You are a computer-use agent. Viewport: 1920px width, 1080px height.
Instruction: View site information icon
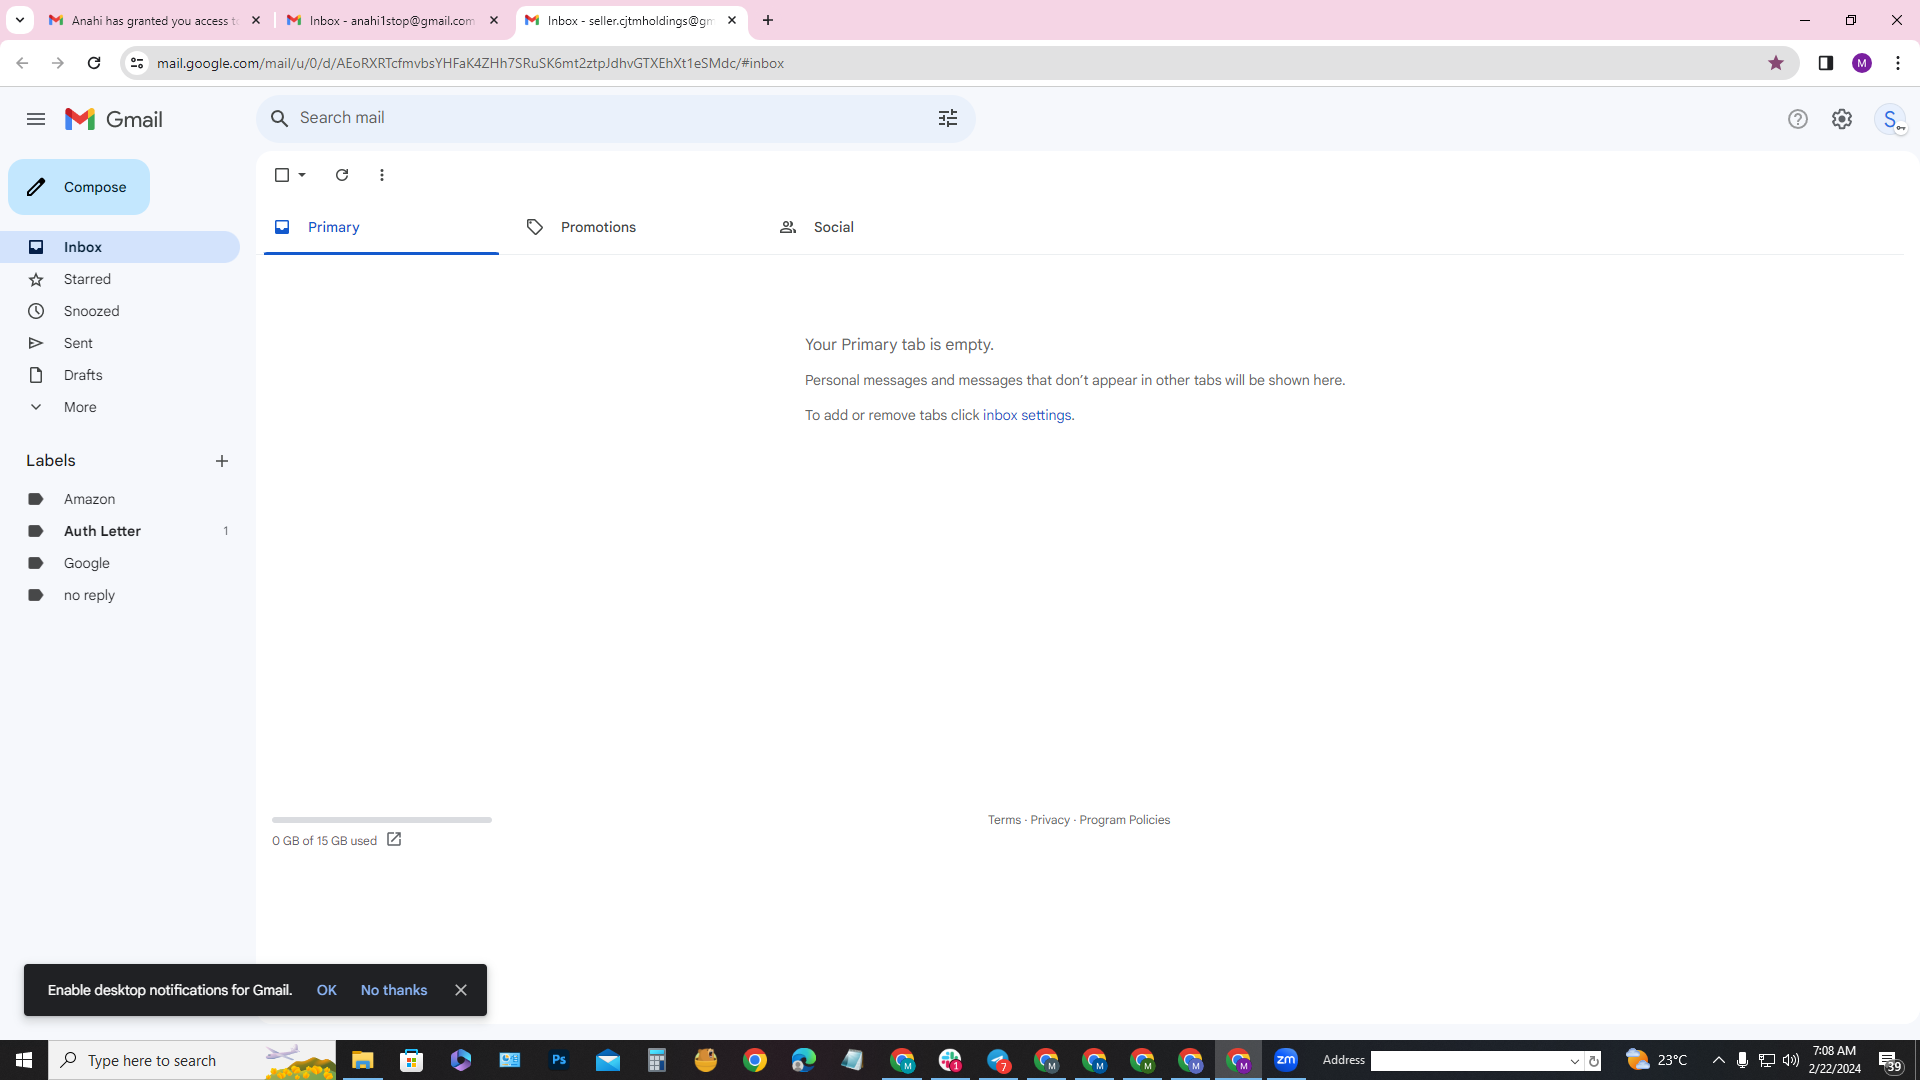pyautogui.click(x=137, y=63)
